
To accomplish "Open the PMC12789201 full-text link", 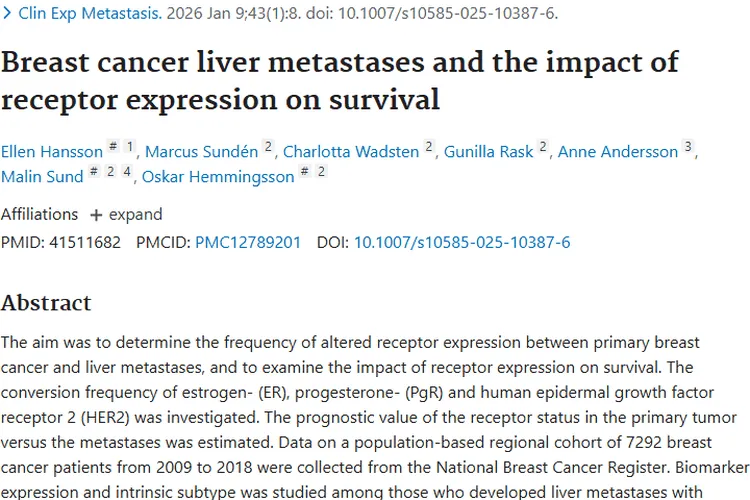I will [x=247, y=242].
